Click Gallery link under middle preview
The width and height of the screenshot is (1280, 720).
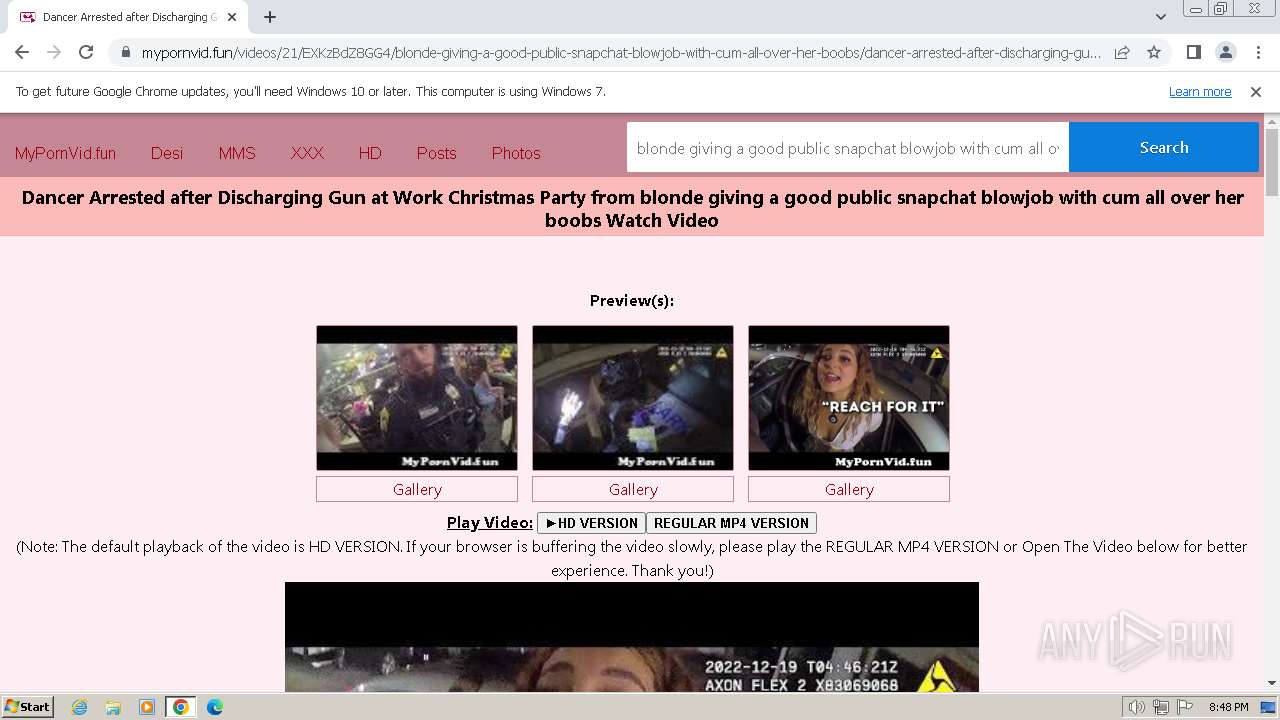633,489
